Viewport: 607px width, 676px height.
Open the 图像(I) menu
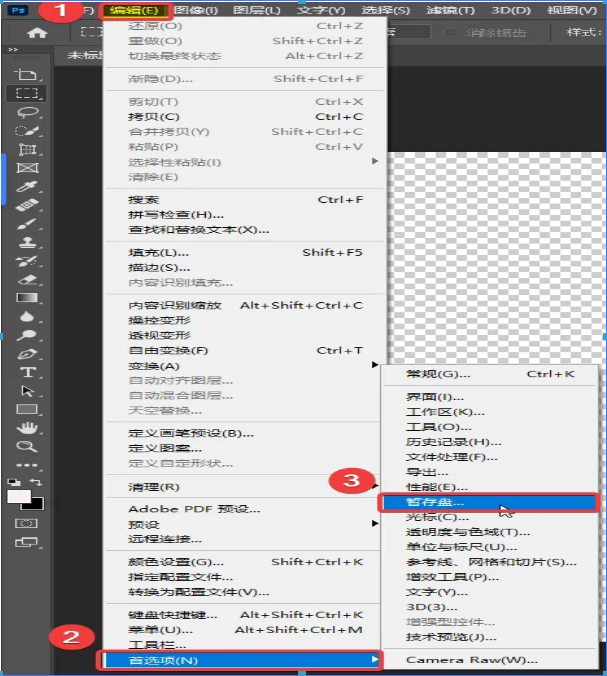click(x=196, y=10)
